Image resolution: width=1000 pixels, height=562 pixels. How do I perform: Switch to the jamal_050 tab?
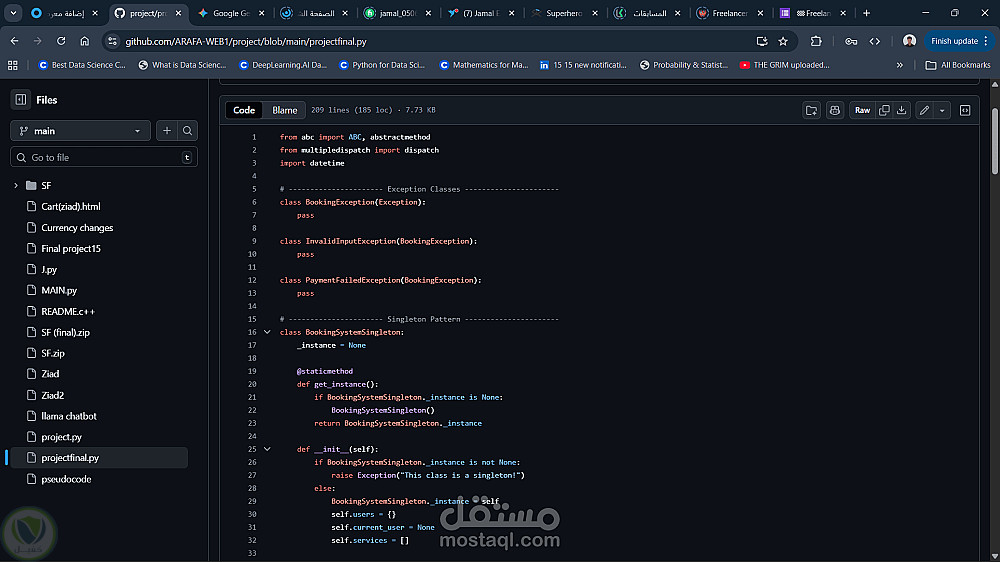point(397,13)
